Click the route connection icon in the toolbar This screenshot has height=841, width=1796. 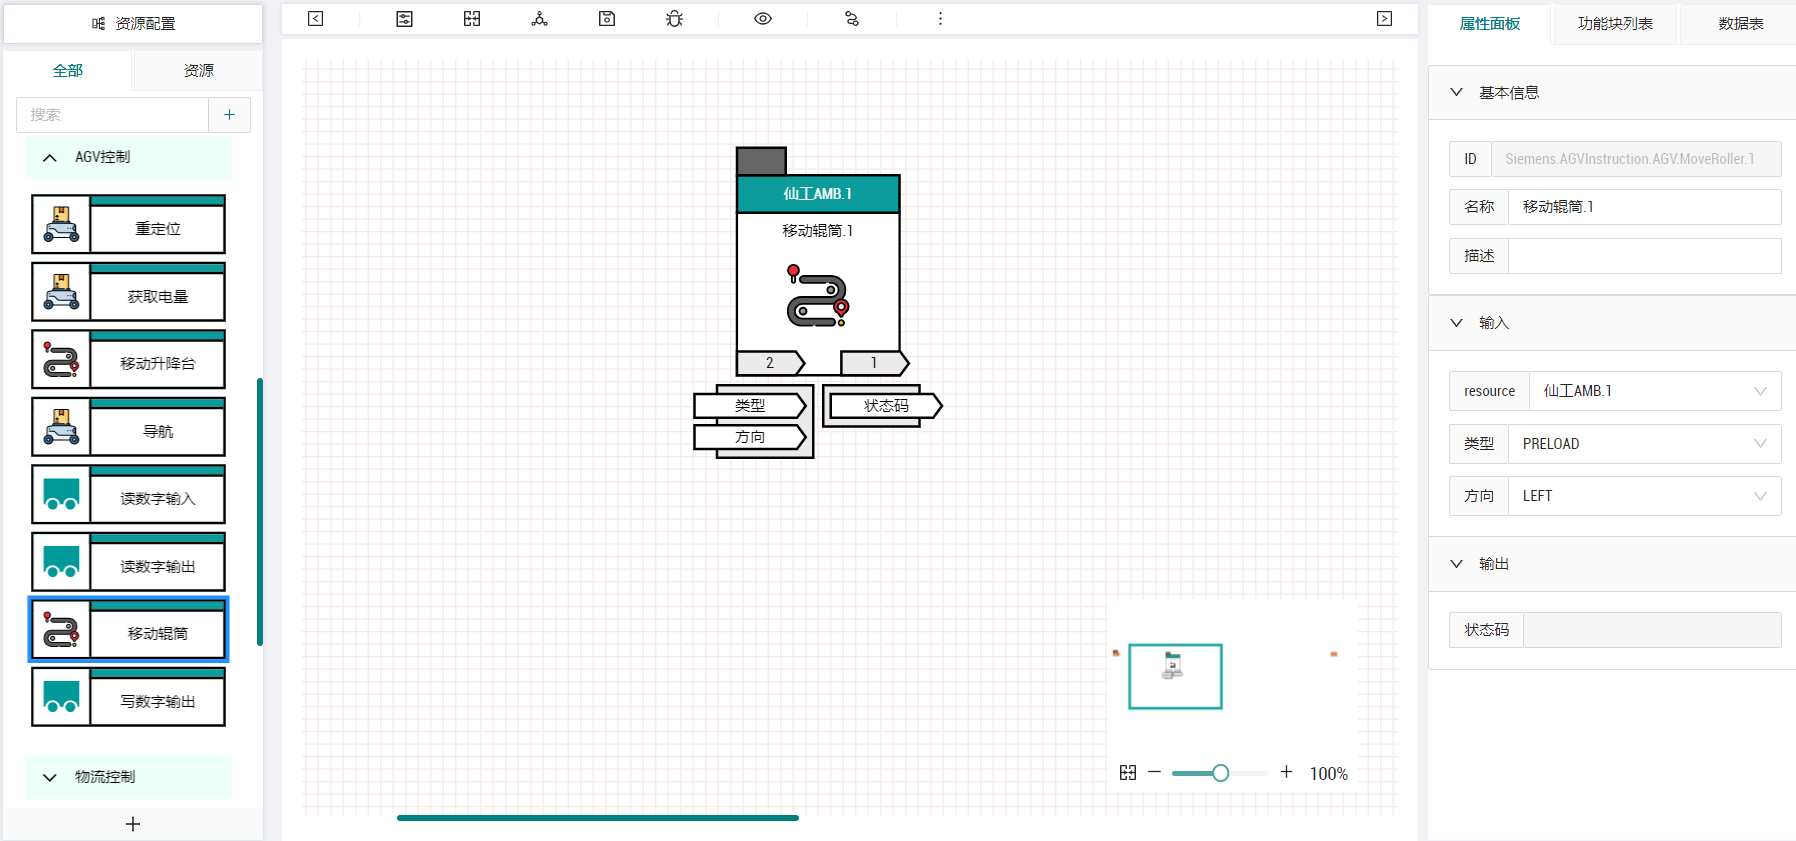click(x=852, y=19)
